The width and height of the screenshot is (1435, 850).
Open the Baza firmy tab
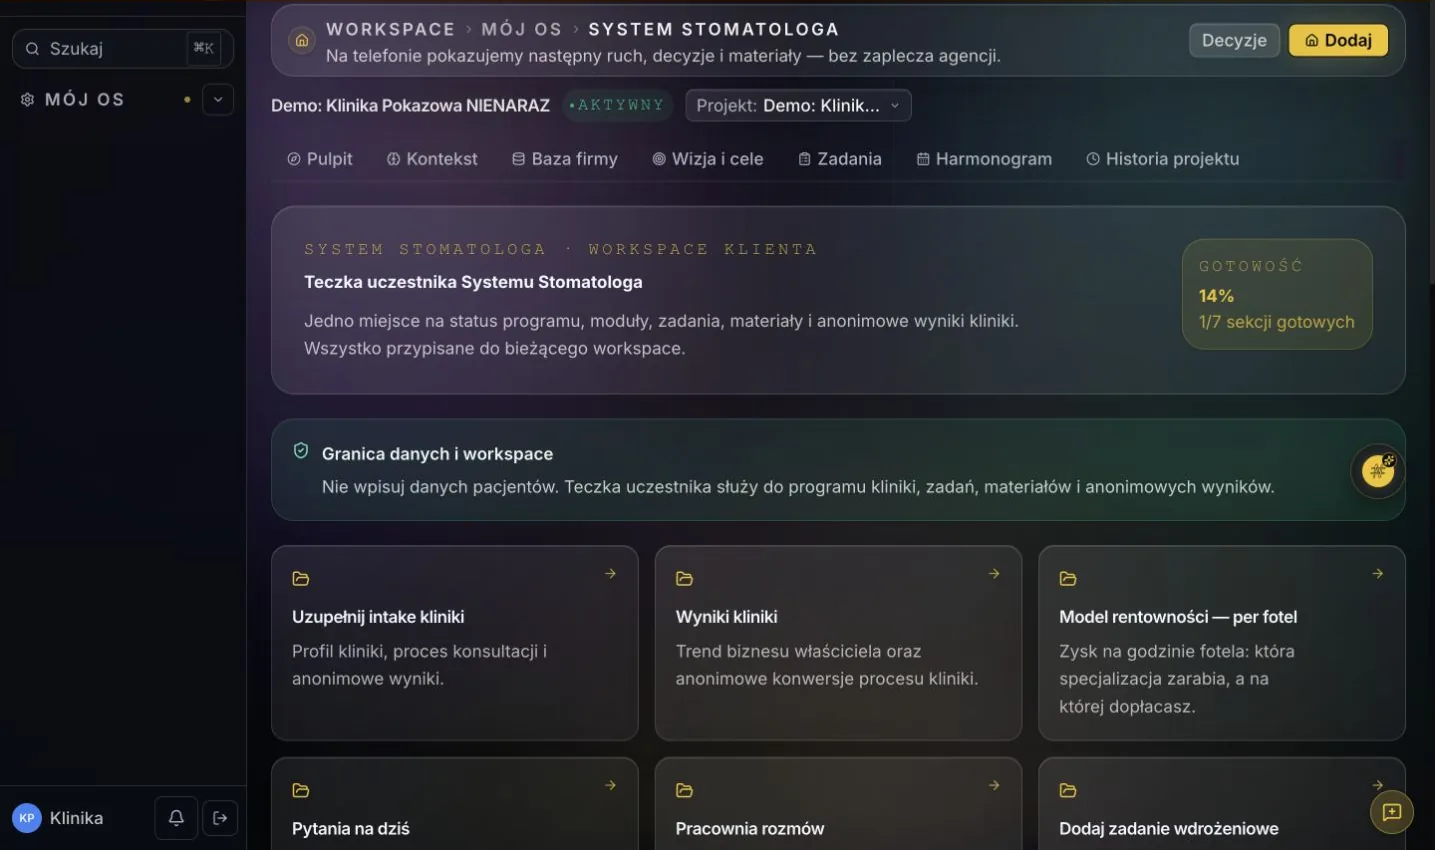[565, 159]
